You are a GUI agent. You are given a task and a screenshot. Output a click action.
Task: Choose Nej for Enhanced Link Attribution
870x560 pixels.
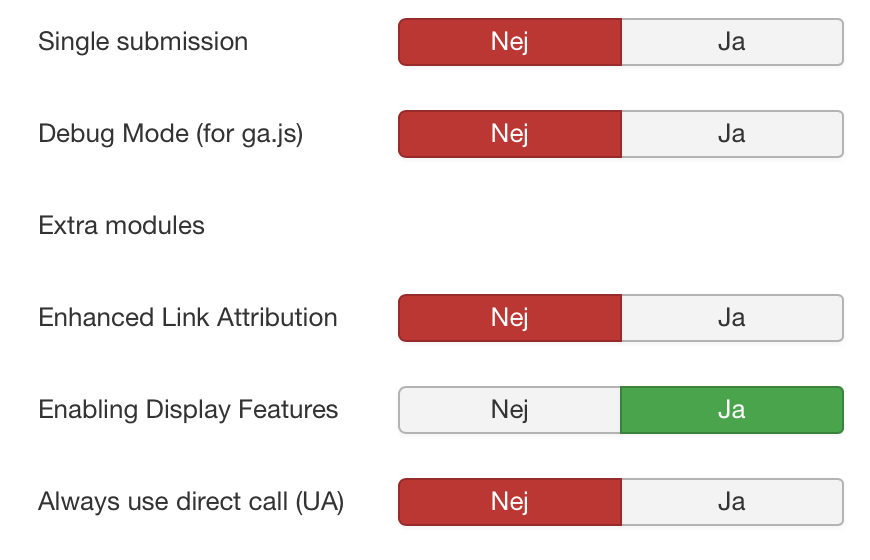(510, 318)
